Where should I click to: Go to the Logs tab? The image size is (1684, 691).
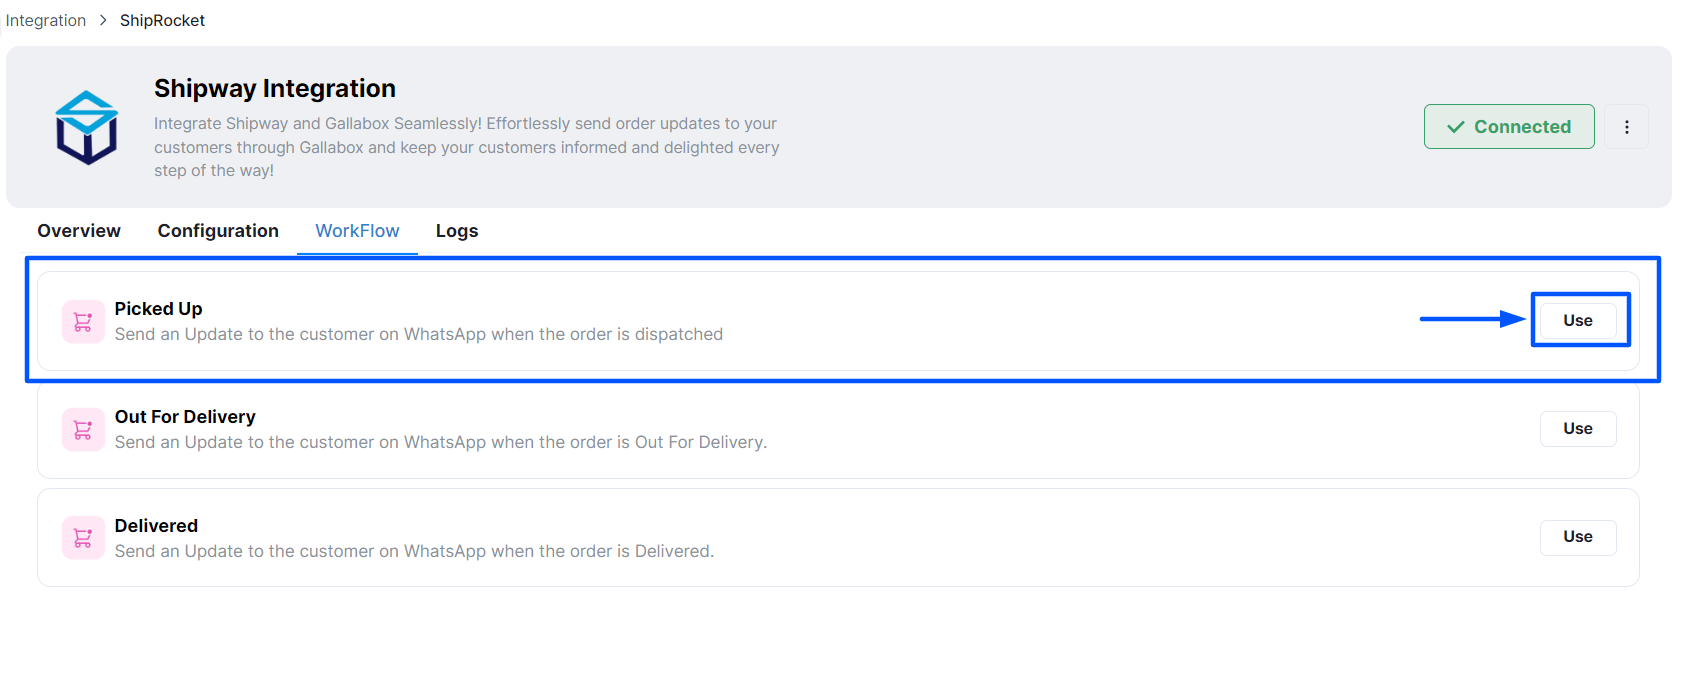457,231
